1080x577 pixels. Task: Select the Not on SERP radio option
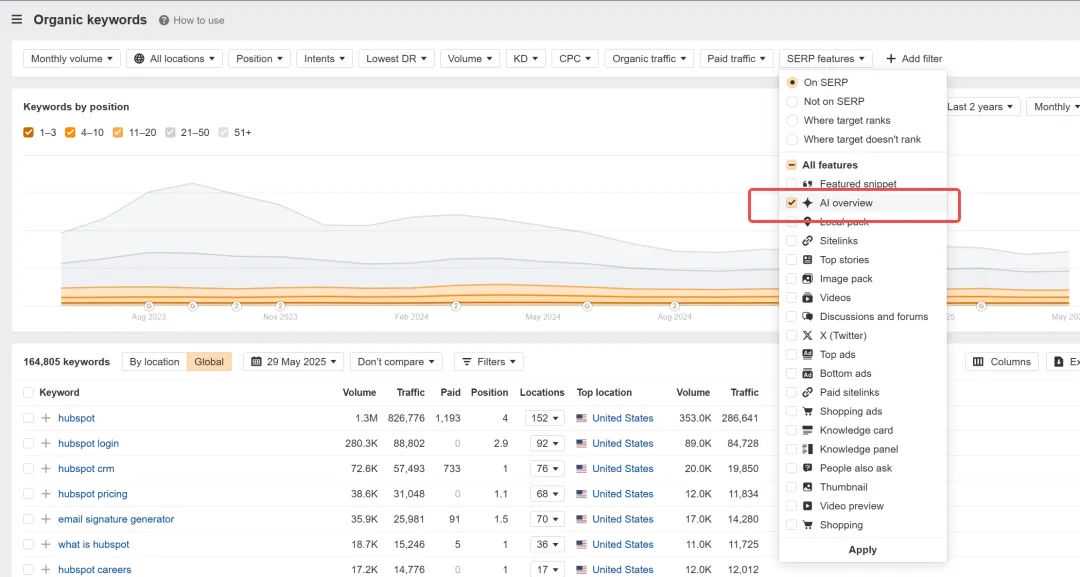792,101
